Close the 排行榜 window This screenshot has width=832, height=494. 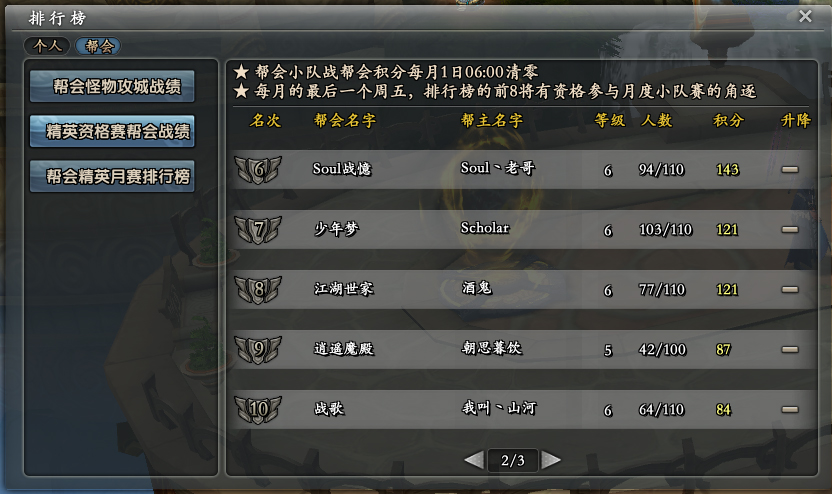tap(805, 16)
